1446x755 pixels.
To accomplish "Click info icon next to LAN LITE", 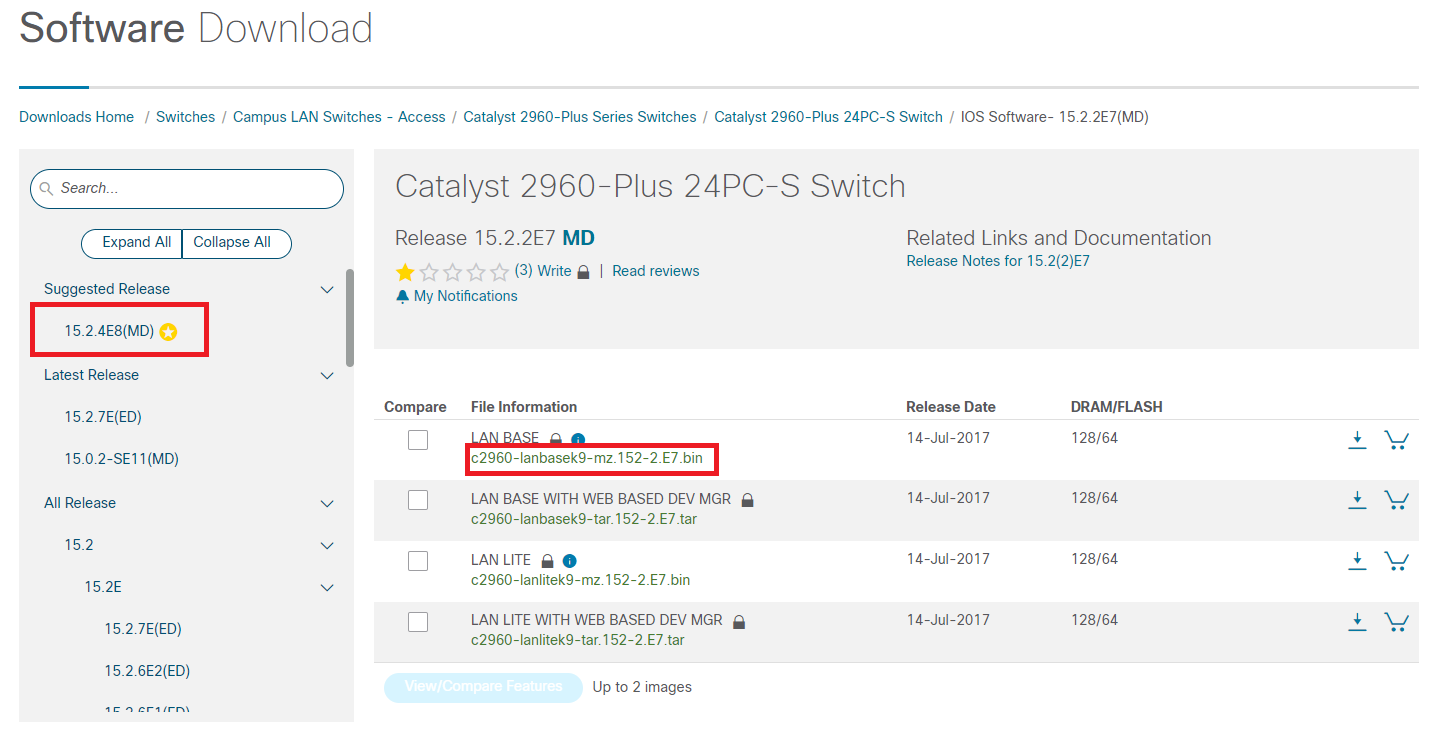I will click(570, 561).
